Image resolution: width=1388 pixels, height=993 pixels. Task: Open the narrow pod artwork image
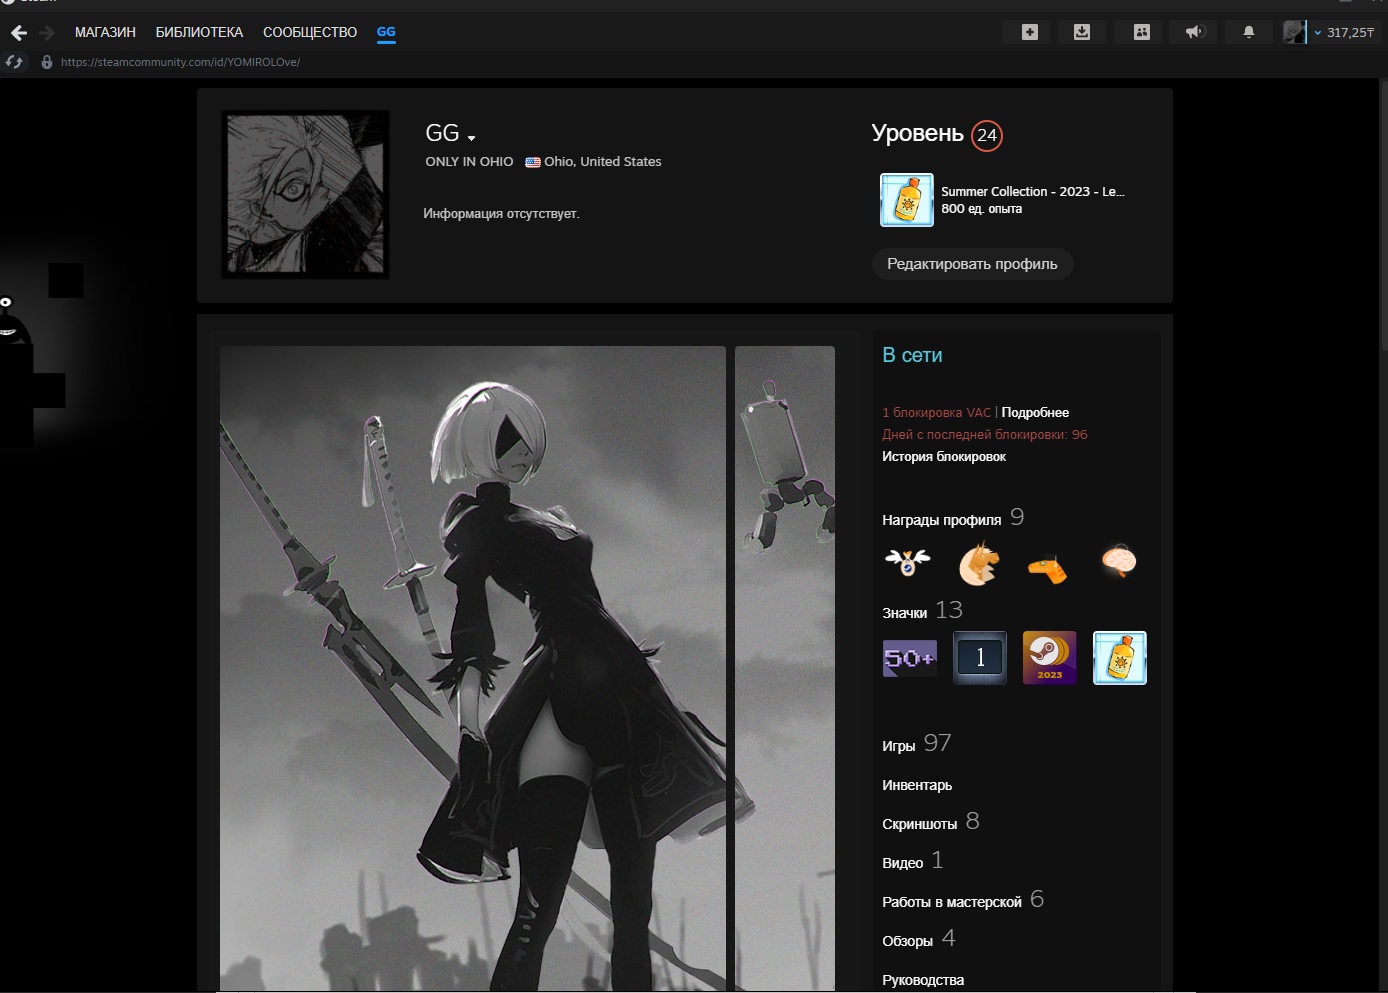[x=785, y=668]
